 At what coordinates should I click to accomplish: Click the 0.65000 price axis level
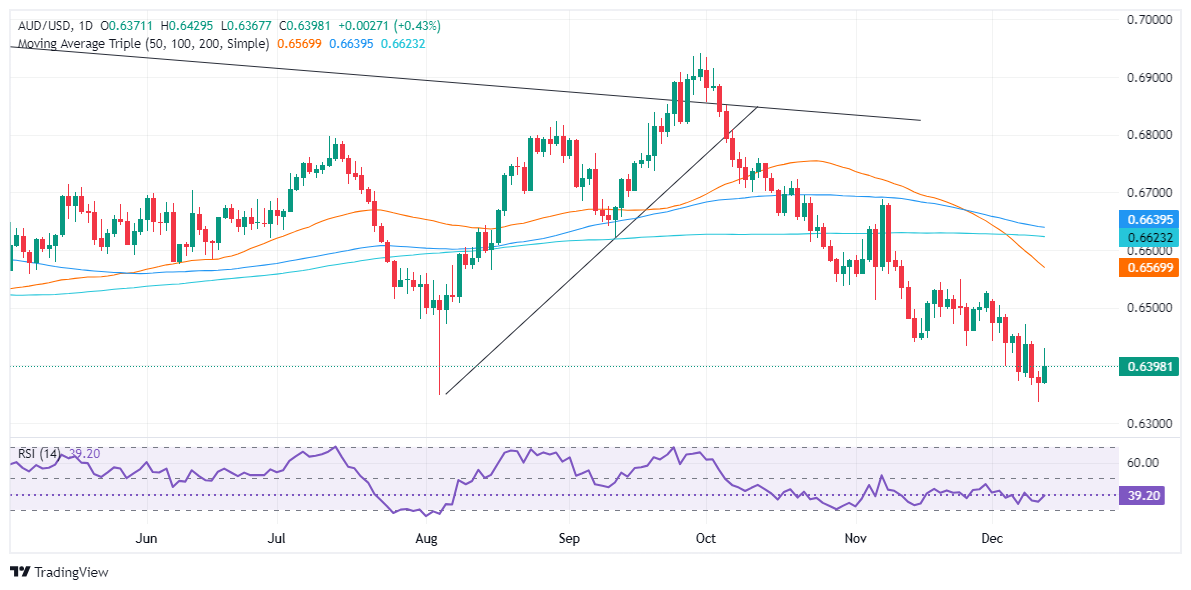tap(1152, 308)
